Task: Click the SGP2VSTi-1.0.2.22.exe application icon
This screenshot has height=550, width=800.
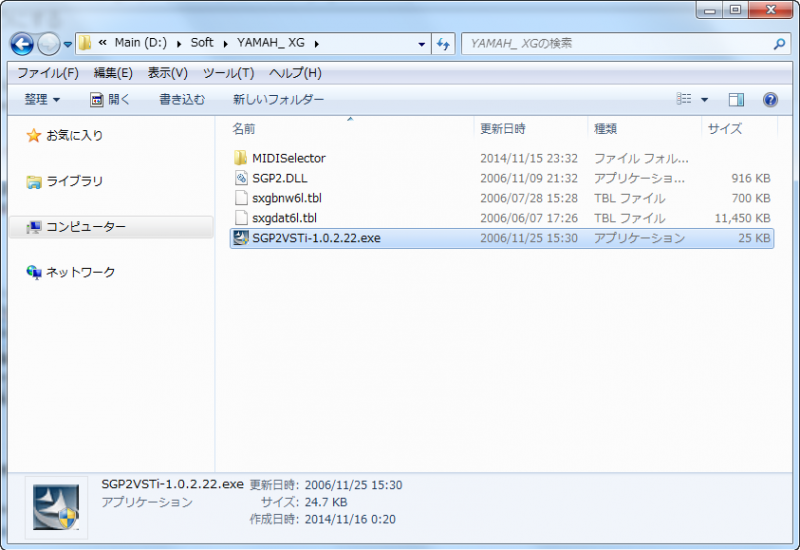Action: click(240, 238)
